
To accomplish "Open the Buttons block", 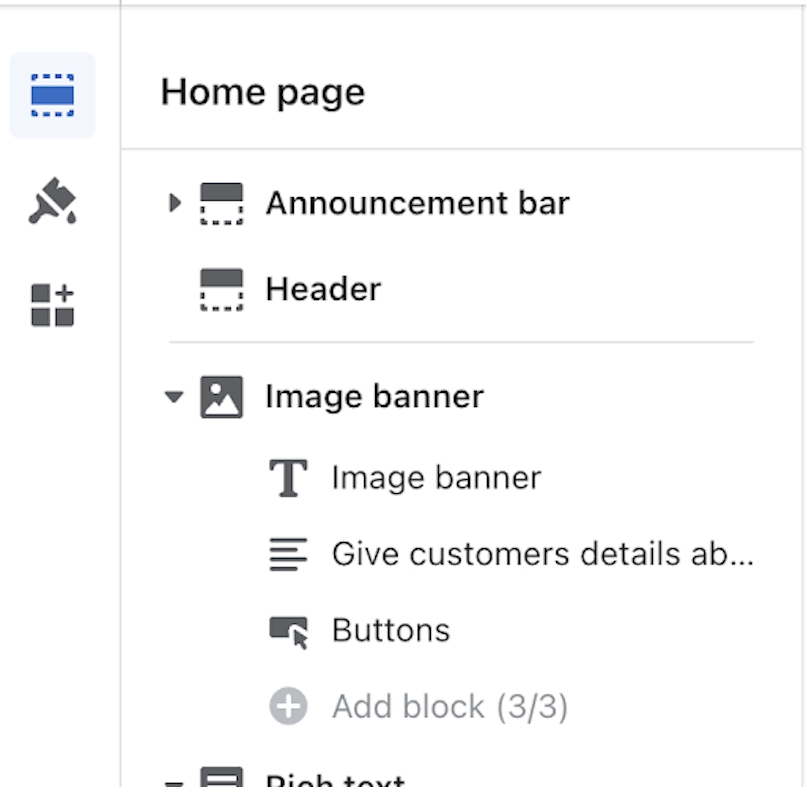I will [391, 631].
